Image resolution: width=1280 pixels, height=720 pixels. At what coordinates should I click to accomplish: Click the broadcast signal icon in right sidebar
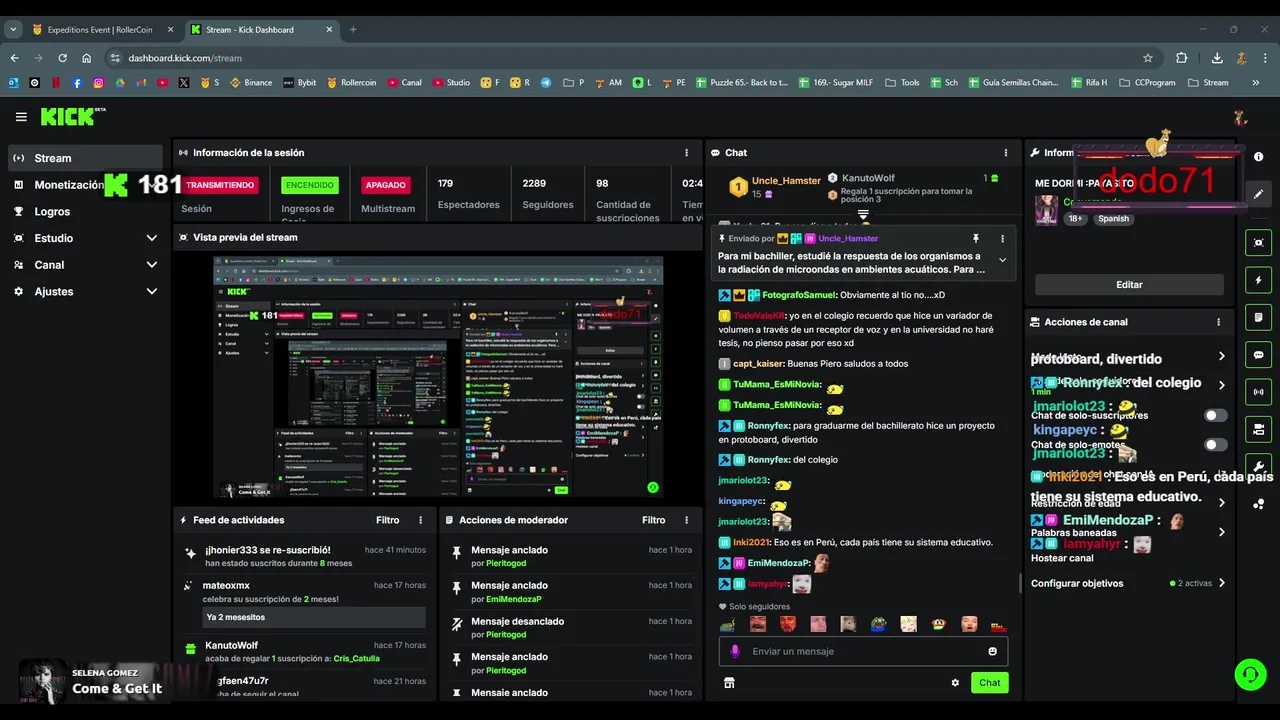click(1258, 392)
